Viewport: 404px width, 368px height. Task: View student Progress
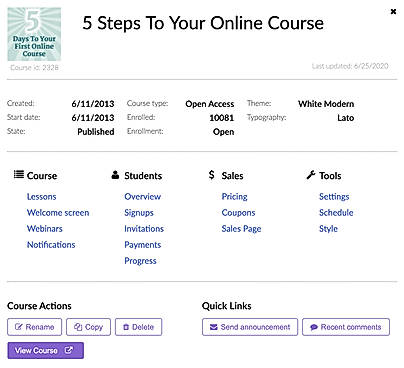140,261
